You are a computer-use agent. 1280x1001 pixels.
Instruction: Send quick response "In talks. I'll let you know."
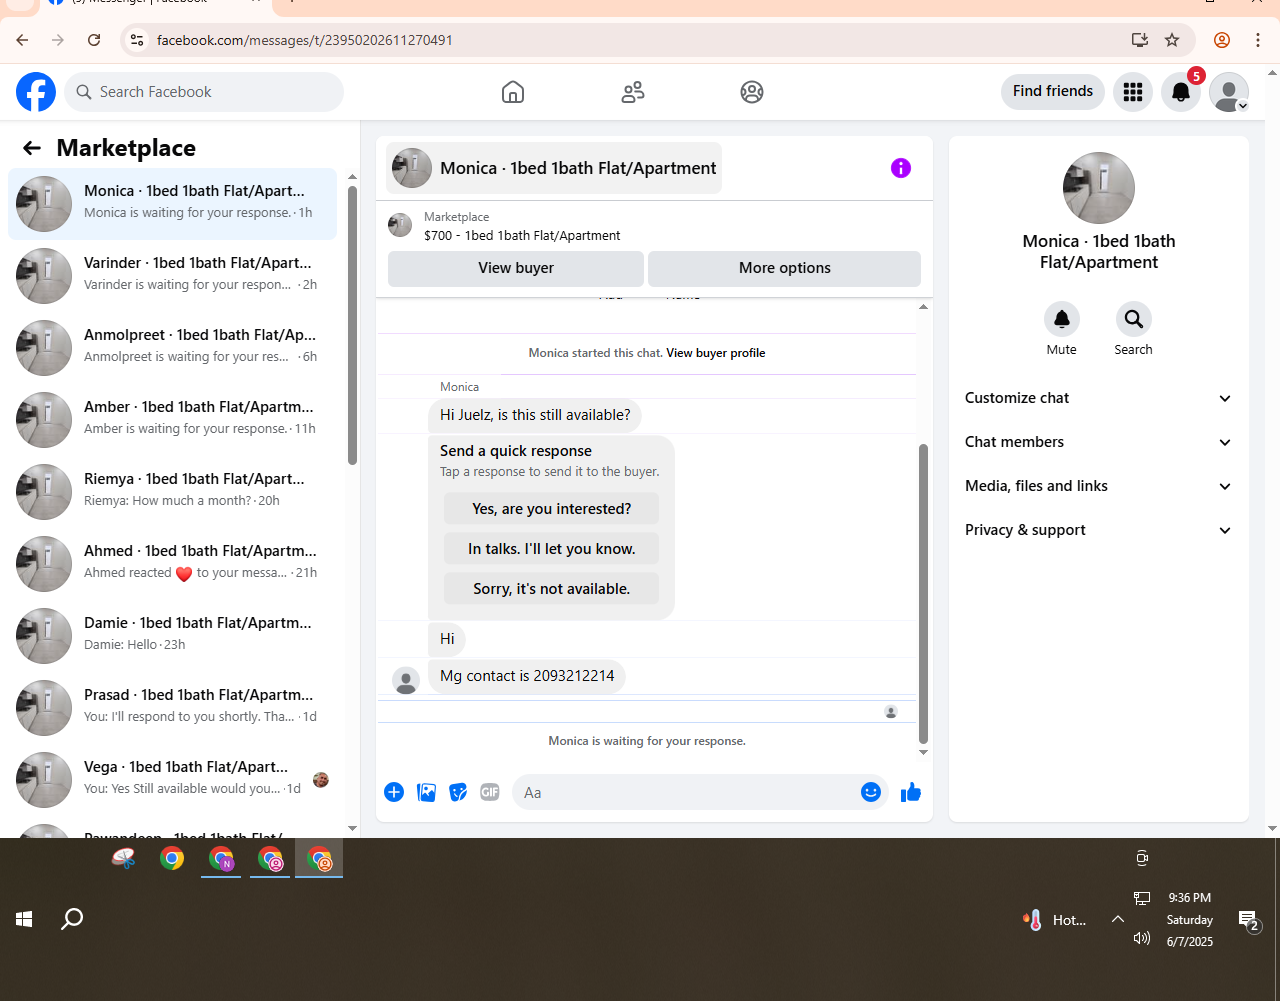(552, 549)
